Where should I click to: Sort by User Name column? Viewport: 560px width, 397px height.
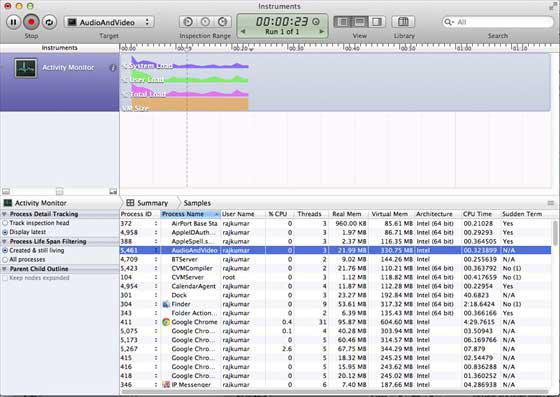243,214
